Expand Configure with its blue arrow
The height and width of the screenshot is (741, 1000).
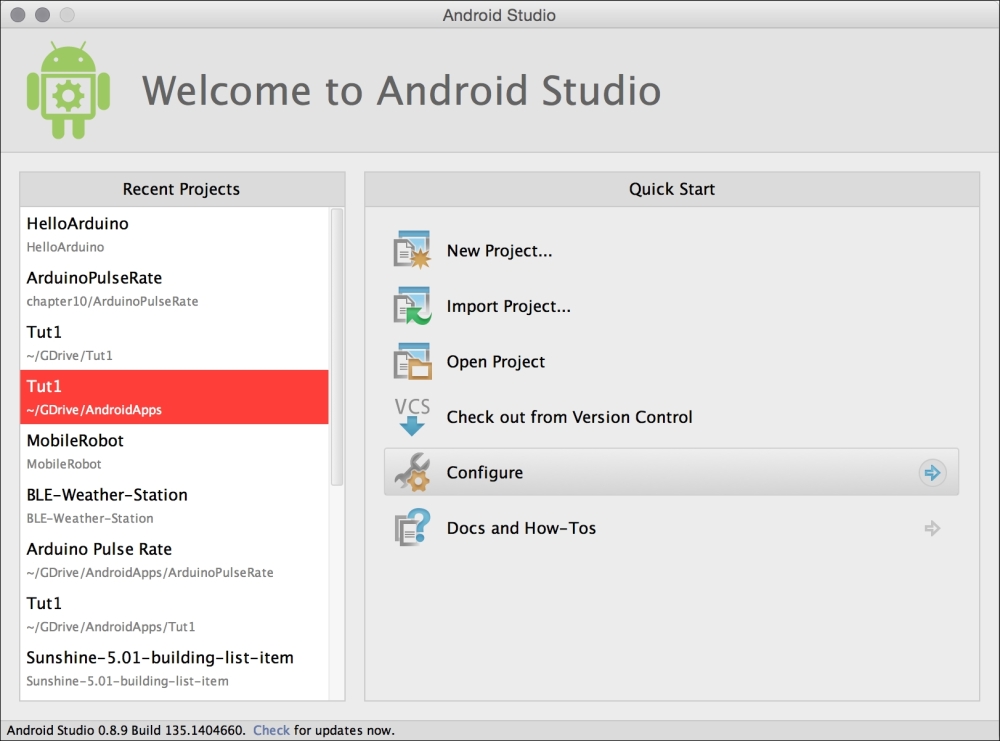tap(932, 473)
